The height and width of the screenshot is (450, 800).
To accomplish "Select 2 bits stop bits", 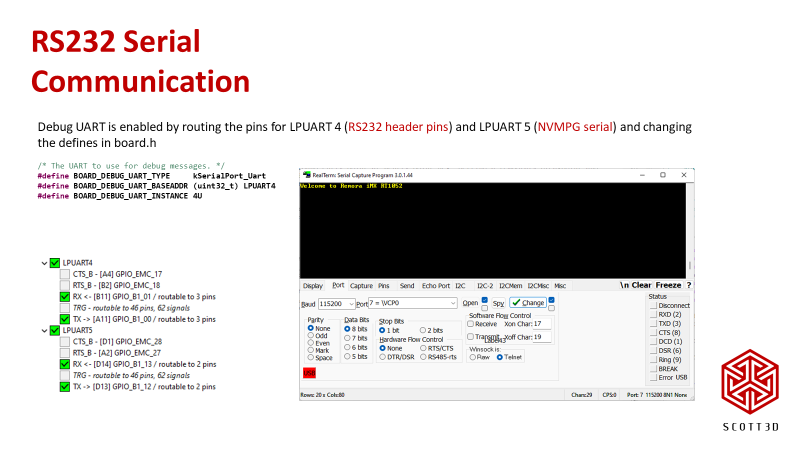I will tap(422, 331).
